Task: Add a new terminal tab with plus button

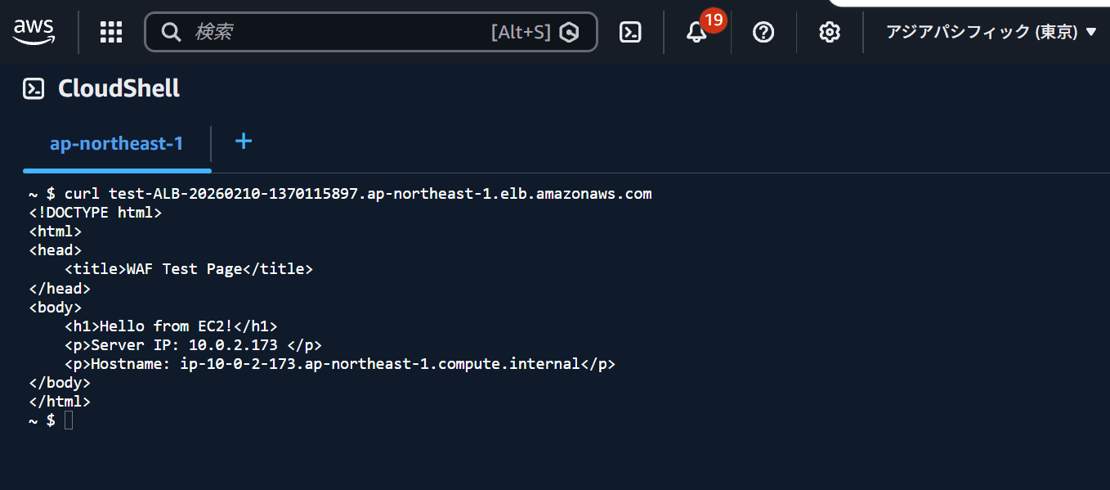Action: pyautogui.click(x=243, y=141)
